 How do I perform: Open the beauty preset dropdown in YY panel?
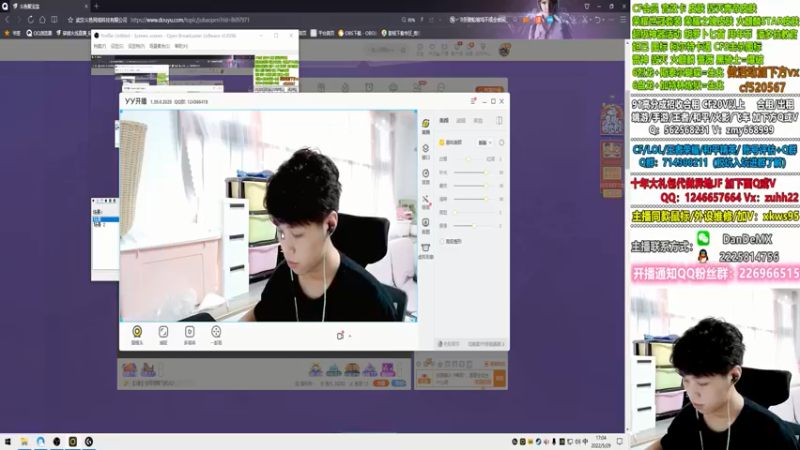coord(485,143)
